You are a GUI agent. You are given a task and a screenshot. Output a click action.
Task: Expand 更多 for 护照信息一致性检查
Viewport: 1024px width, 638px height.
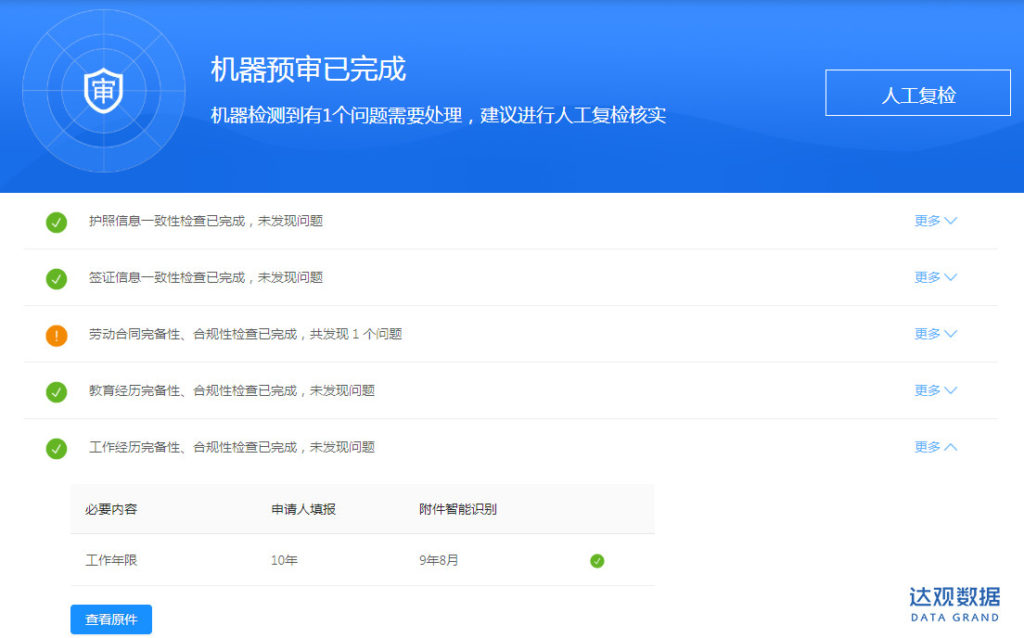pyautogui.click(x=935, y=221)
